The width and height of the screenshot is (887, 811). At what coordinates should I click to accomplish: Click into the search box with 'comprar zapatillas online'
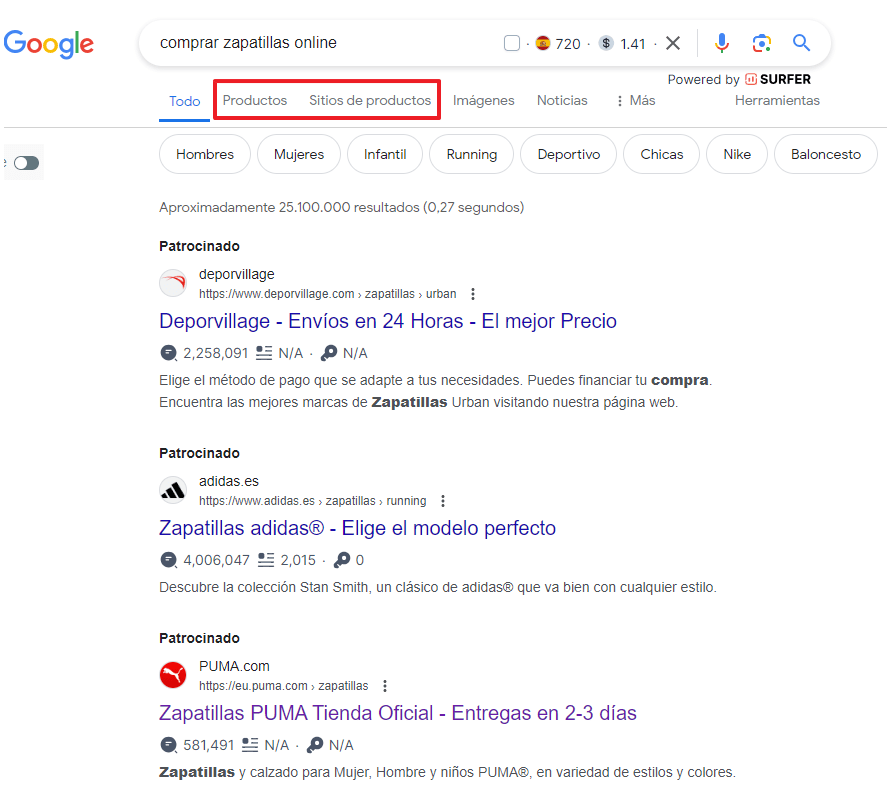click(x=248, y=43)
